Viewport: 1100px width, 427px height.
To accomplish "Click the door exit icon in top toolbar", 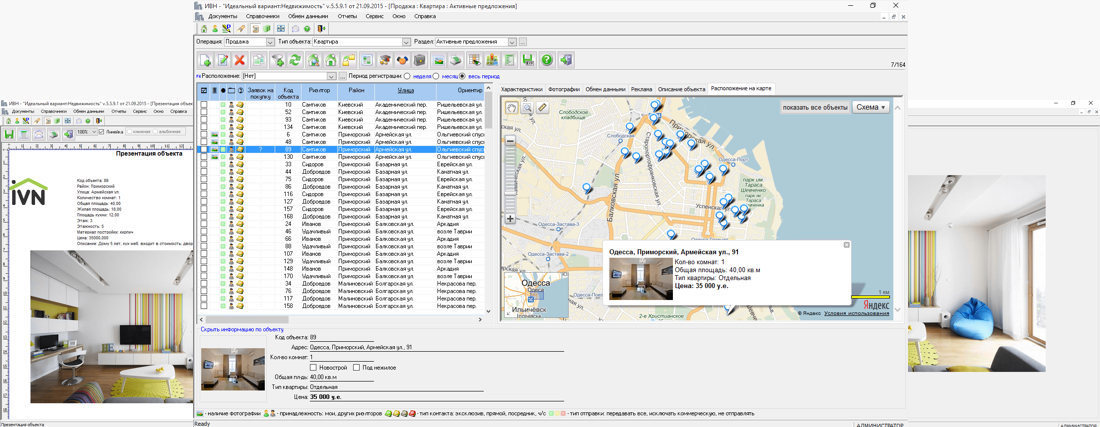I will 322,29.
